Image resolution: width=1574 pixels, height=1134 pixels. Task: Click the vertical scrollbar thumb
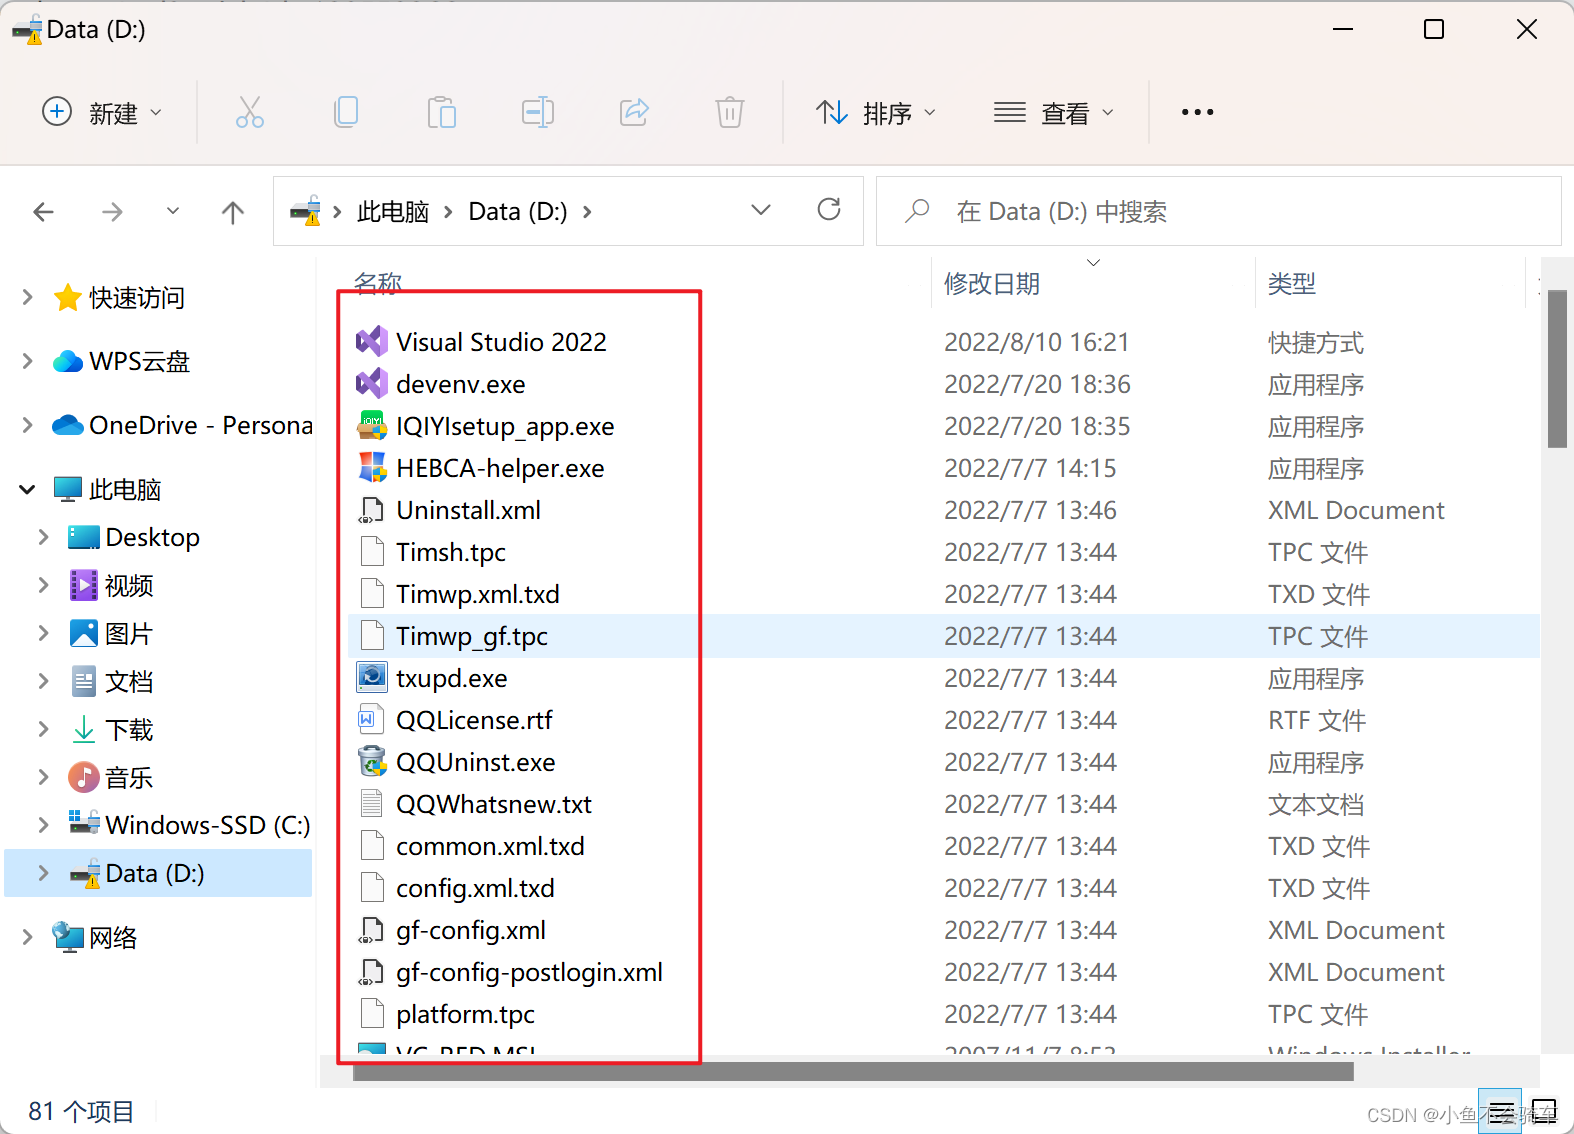1557,369
